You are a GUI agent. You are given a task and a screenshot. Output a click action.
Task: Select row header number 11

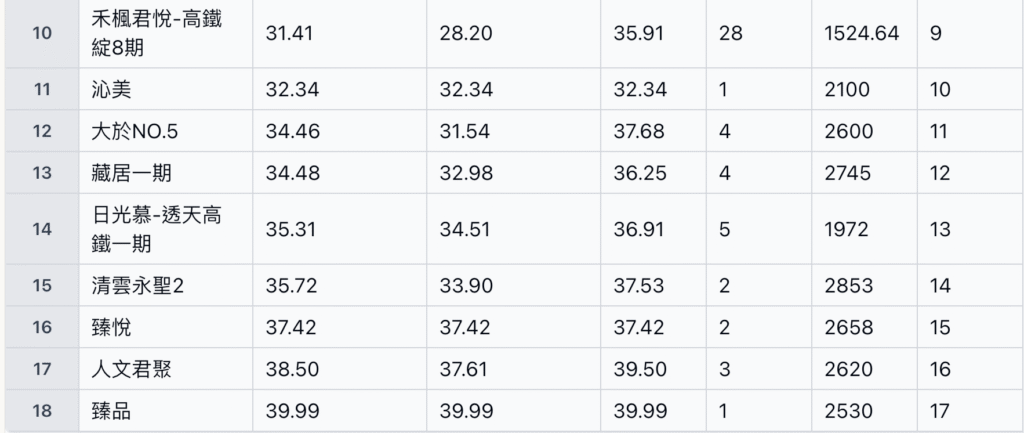tap(42, 89)
